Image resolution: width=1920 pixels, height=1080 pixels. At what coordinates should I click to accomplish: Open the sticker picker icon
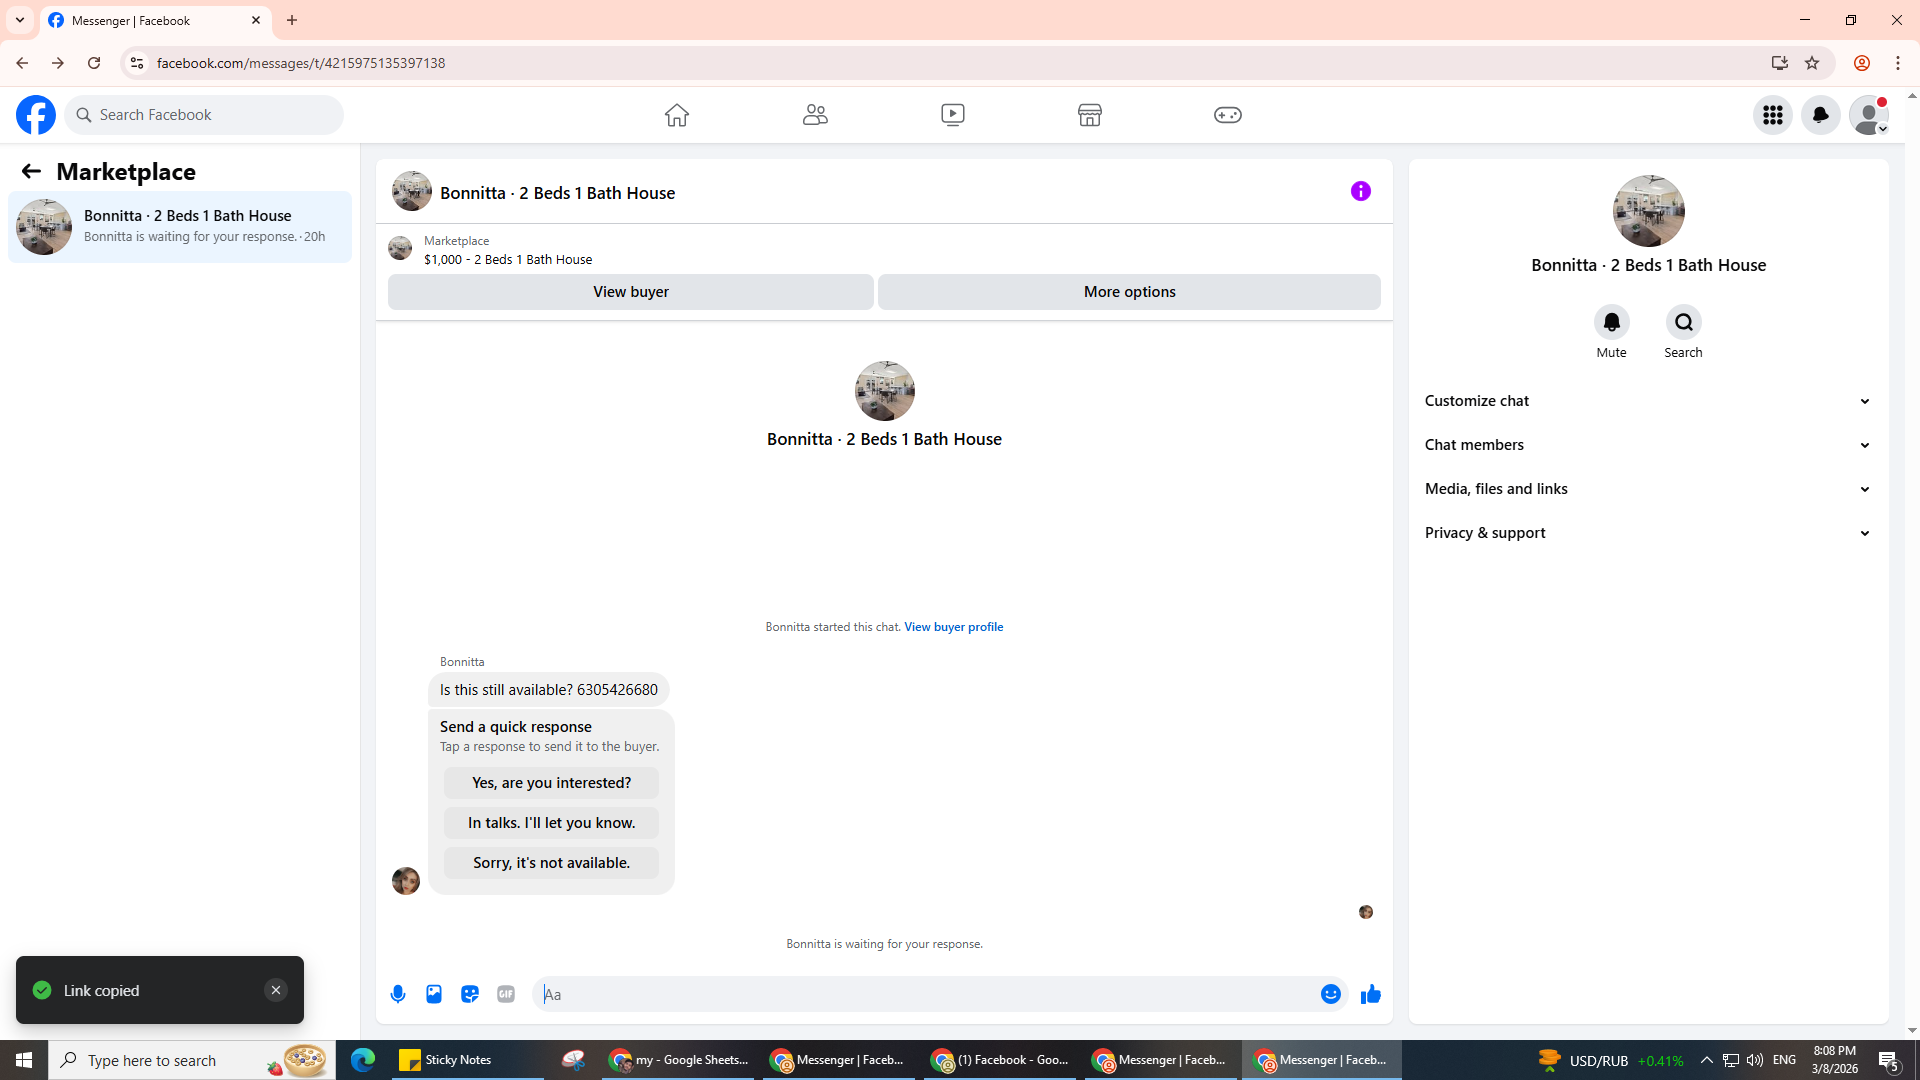point(470,994)
